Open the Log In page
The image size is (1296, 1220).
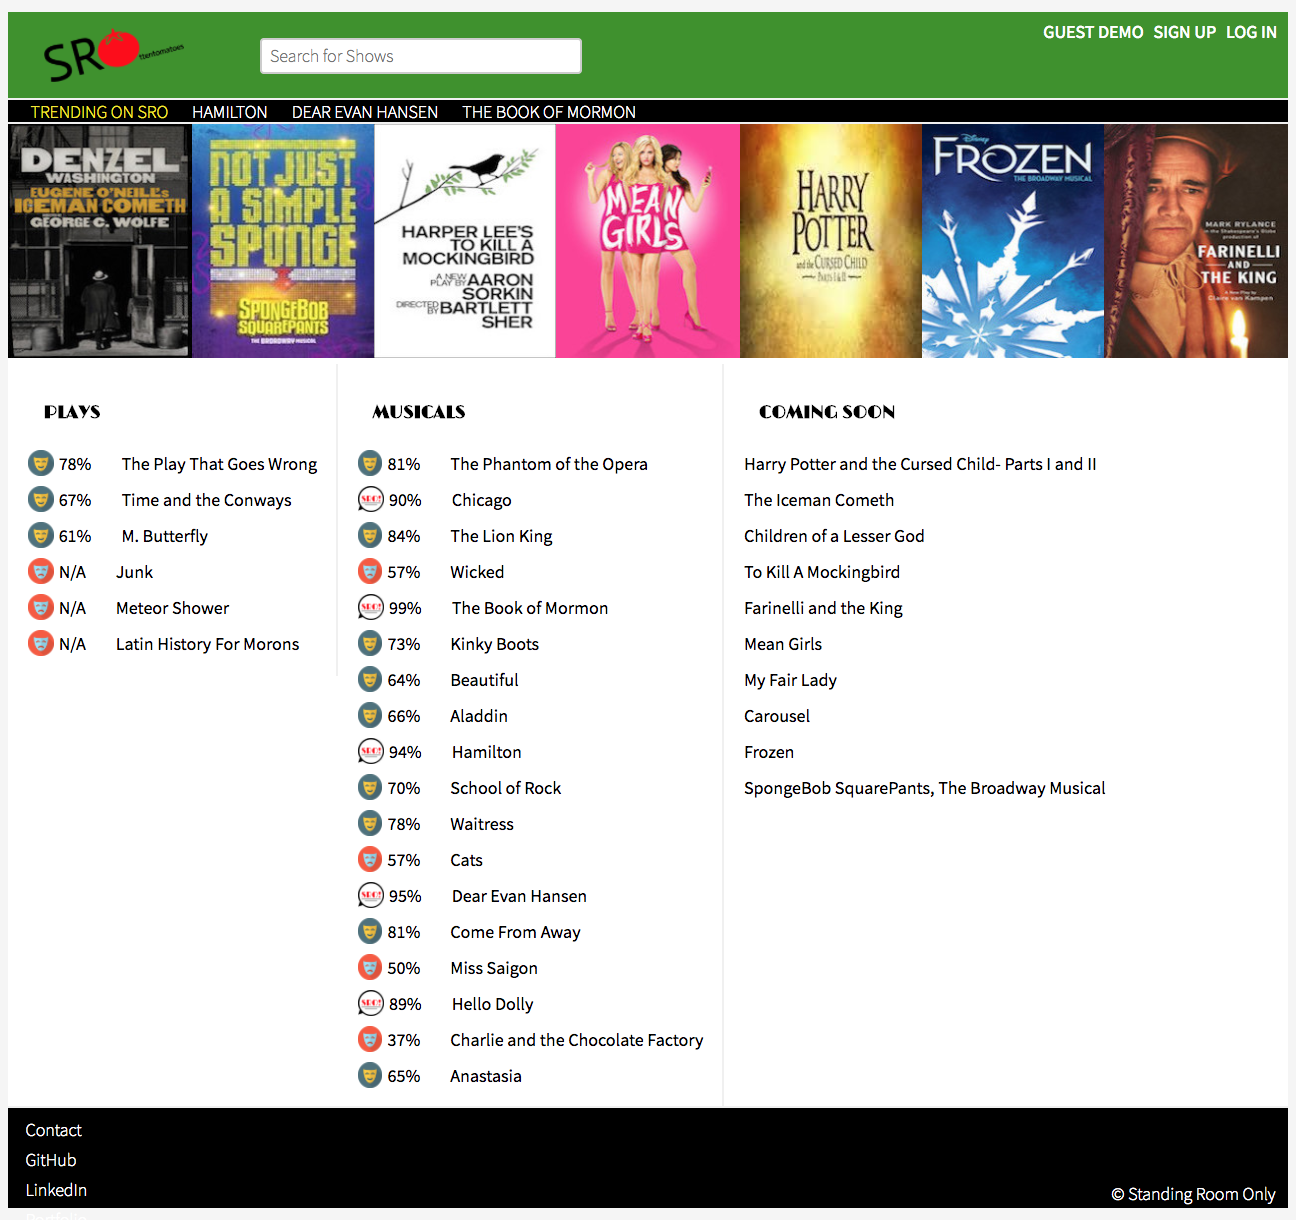click(1251, 32)
